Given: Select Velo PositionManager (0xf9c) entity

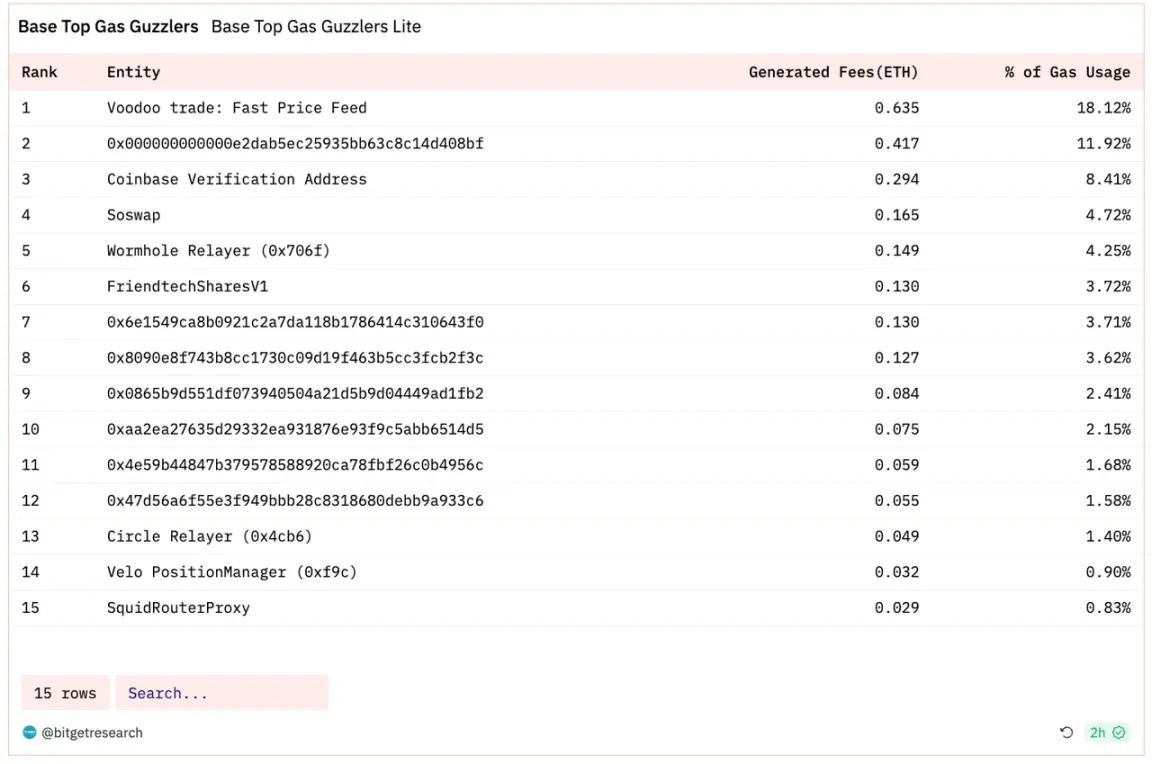Looking at the screenshot, I should click(231, 572).
